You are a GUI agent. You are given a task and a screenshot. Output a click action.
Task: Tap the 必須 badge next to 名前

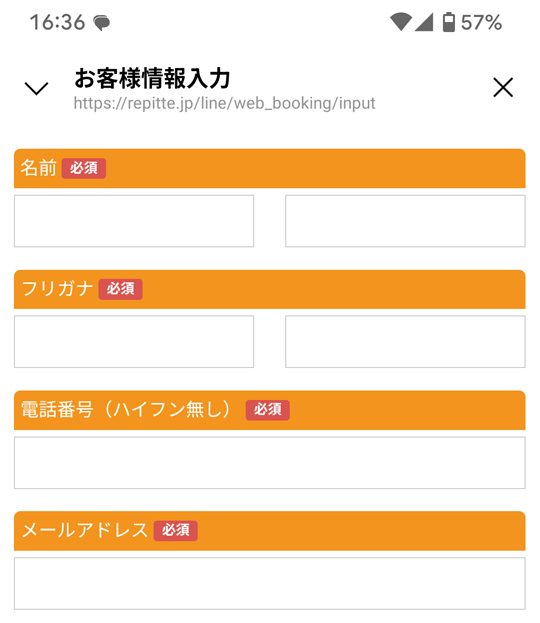tap(84, 168)
